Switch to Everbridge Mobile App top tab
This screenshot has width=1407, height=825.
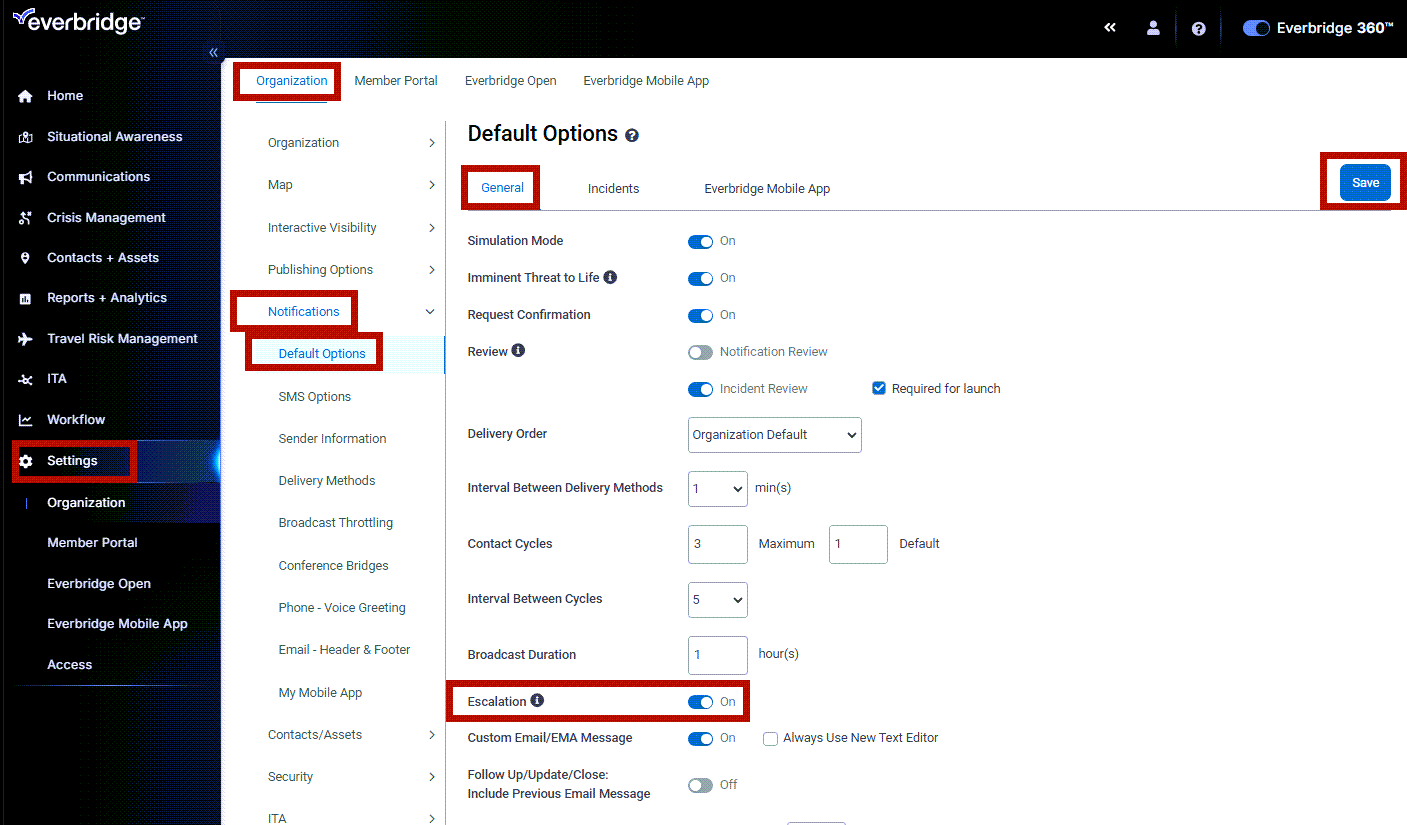pos(646,81)
